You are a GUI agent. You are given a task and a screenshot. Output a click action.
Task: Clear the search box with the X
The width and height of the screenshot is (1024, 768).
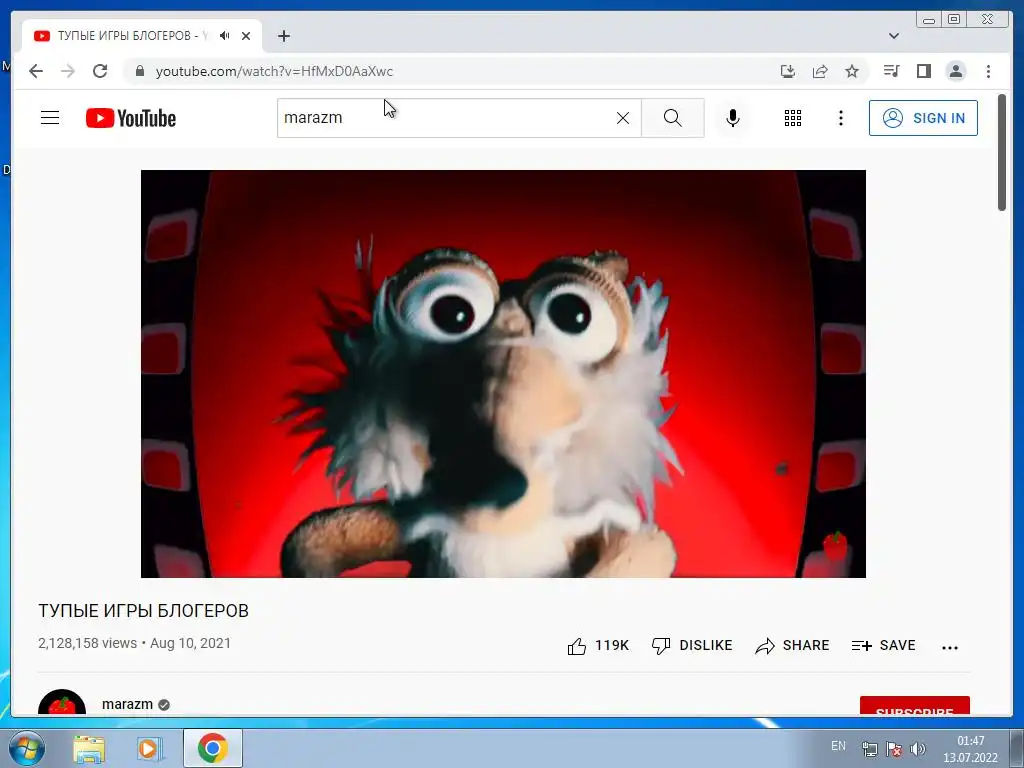(623, 118)
